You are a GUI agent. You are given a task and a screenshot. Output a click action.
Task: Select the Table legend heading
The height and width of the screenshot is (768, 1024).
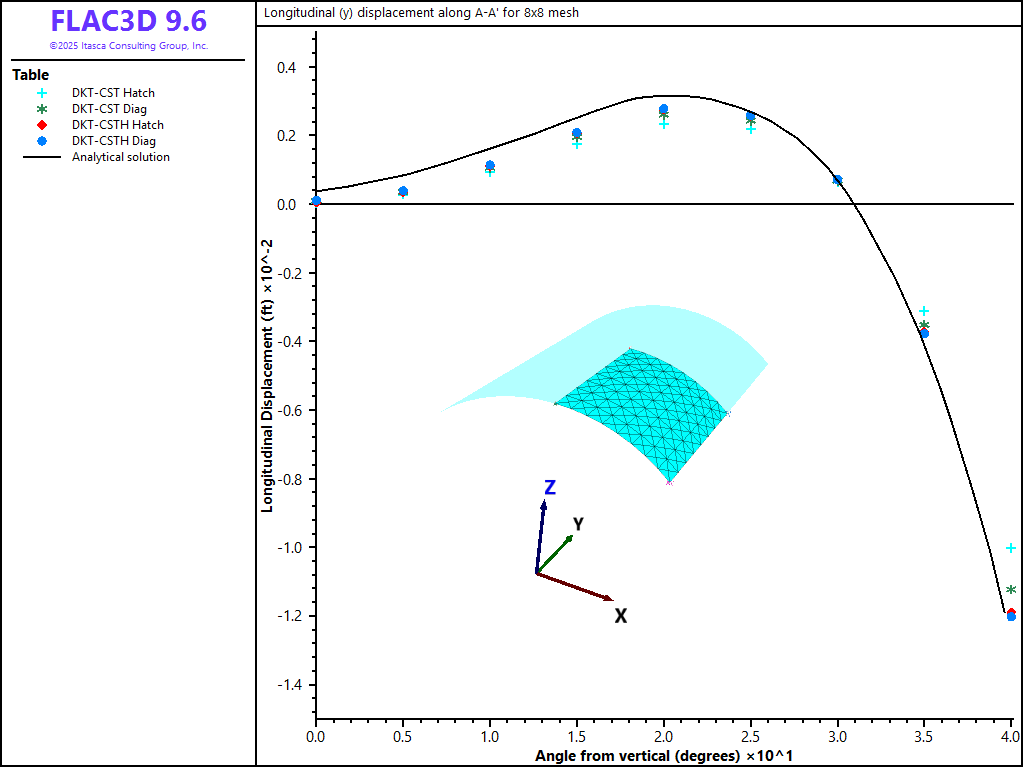click(x=30, y=75)
